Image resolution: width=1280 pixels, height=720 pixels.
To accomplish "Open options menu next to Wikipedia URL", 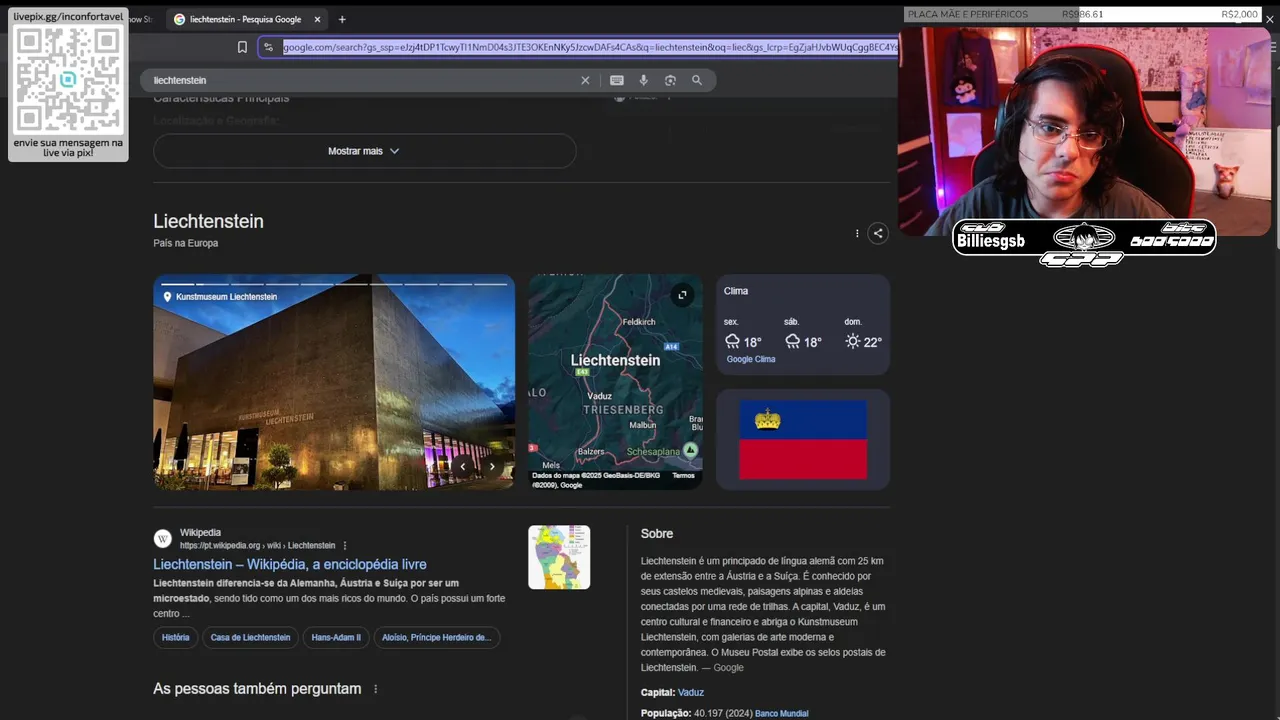I will pos(345,546).
